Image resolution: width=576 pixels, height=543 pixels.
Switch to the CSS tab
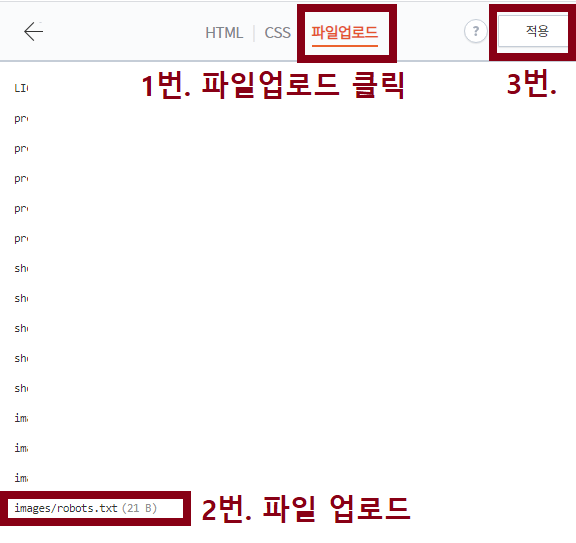(x=277, y=33)
